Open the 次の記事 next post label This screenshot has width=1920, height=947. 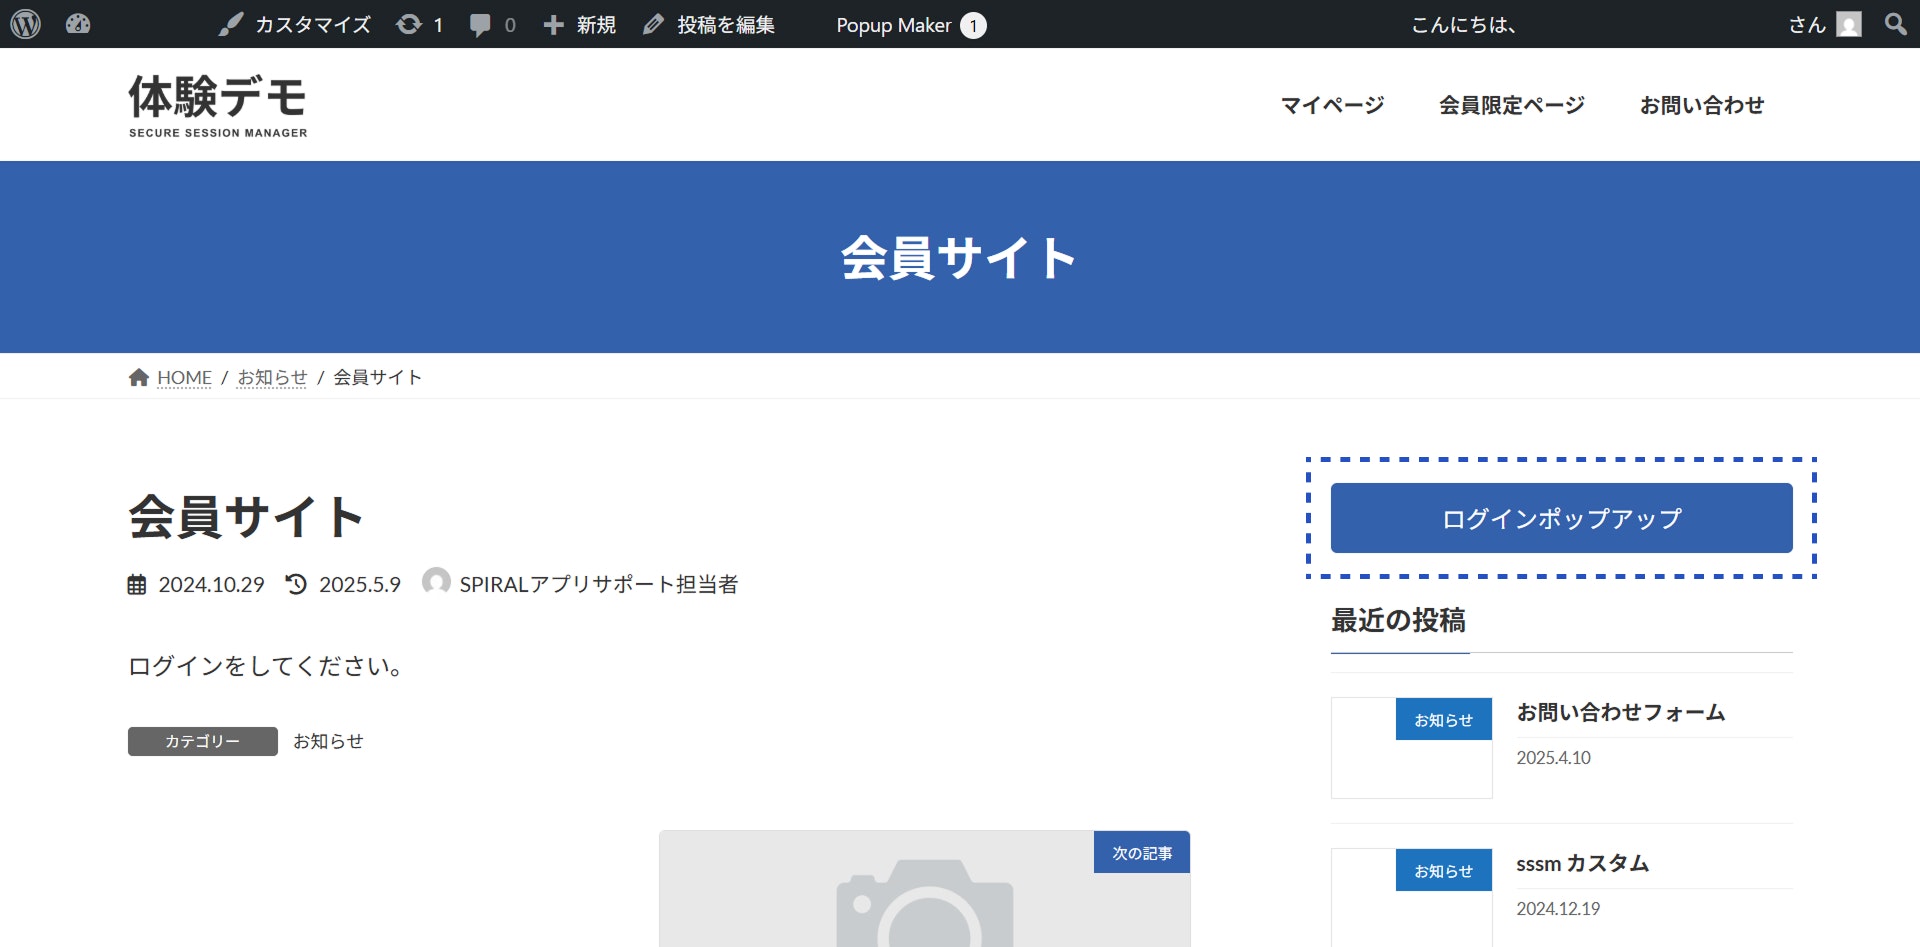[1142, 852]
